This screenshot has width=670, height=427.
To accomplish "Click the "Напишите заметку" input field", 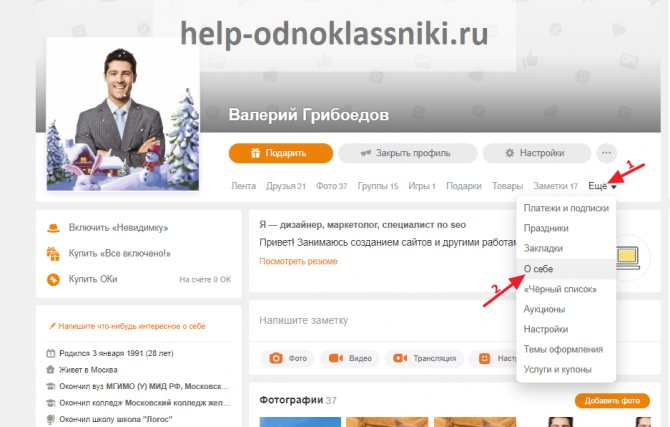I will [x=382, y=320].
